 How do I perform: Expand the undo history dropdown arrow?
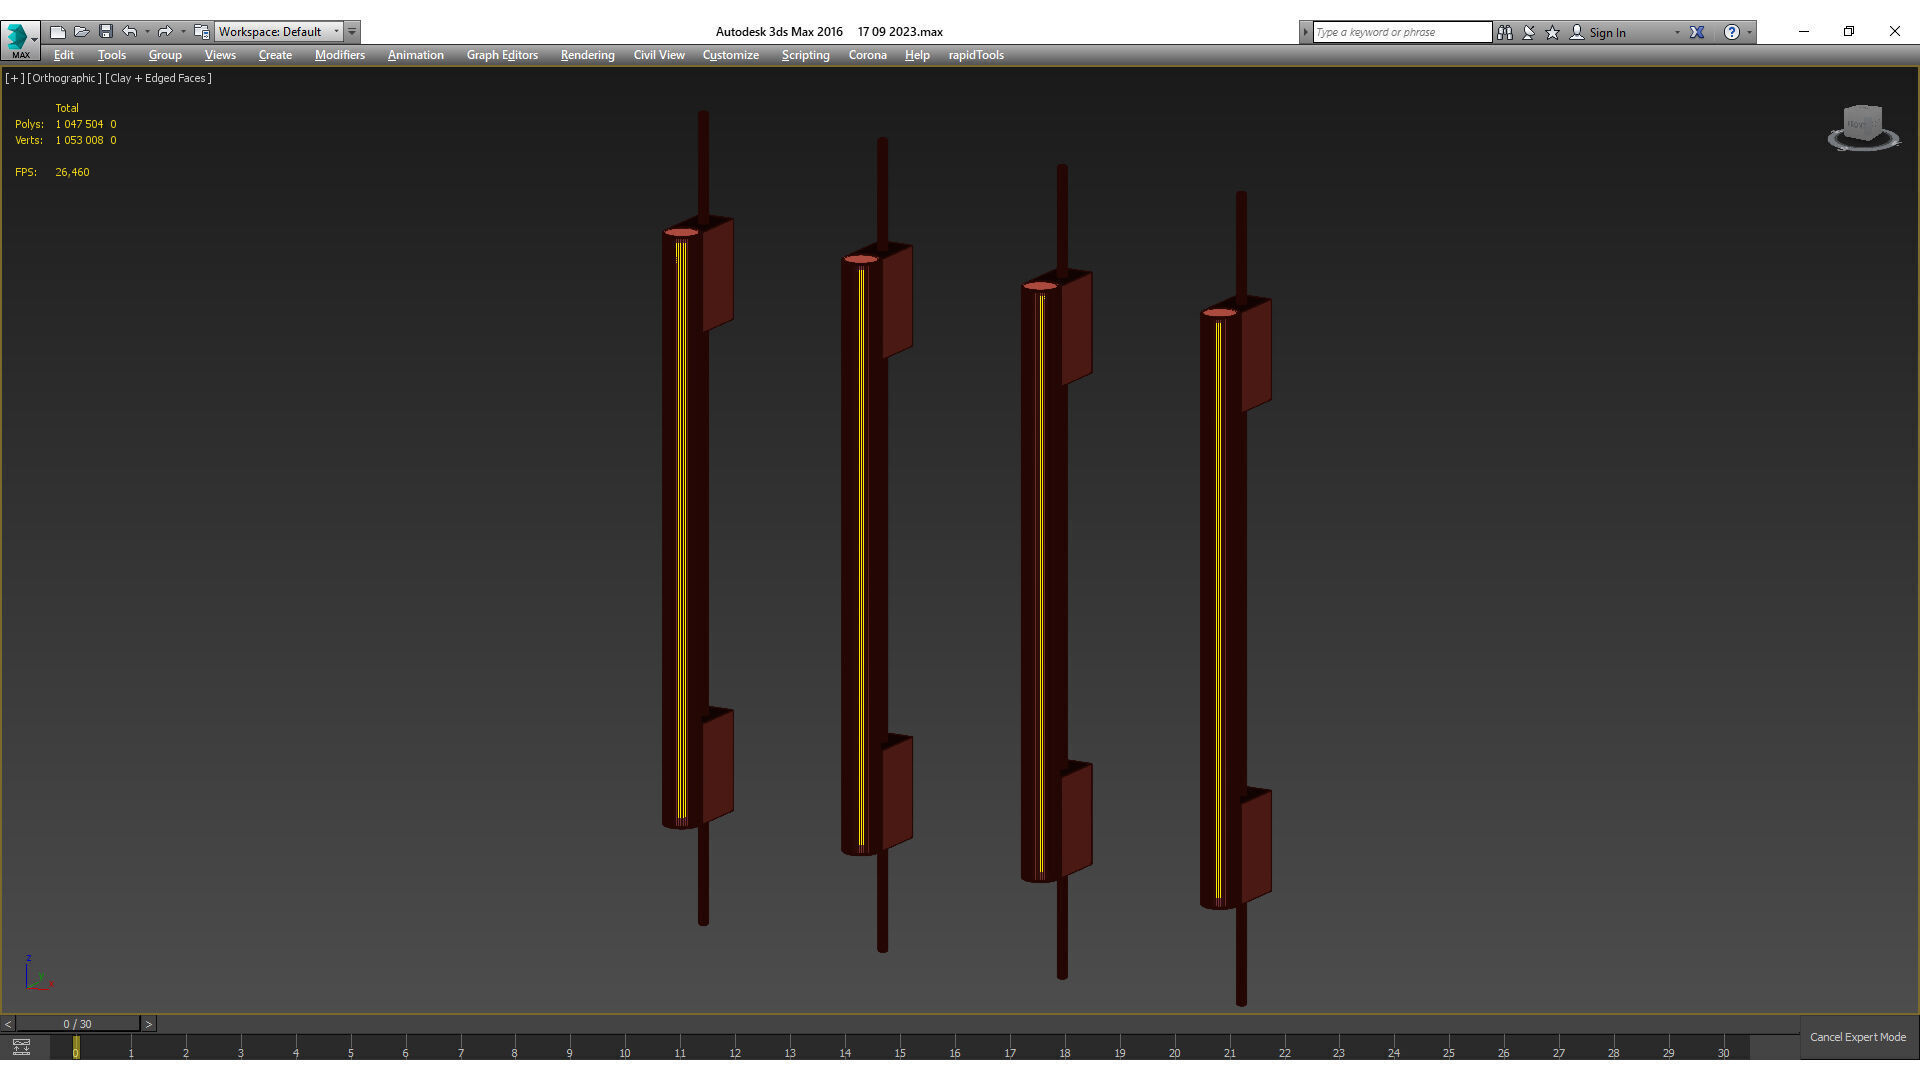click(x=147, y=32)
